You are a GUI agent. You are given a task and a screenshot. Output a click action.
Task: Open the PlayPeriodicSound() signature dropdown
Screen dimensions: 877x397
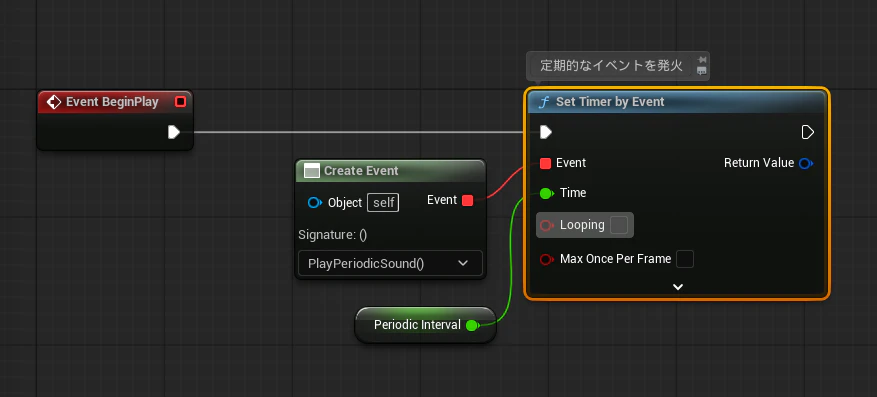pyautogui.click(x=390, y=263)
